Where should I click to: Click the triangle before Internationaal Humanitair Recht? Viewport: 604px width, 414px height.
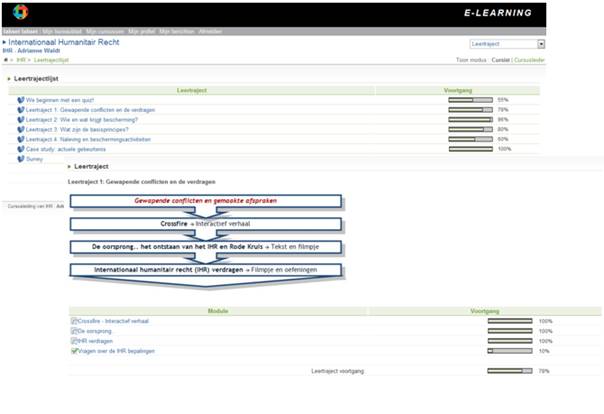(4, 42)
